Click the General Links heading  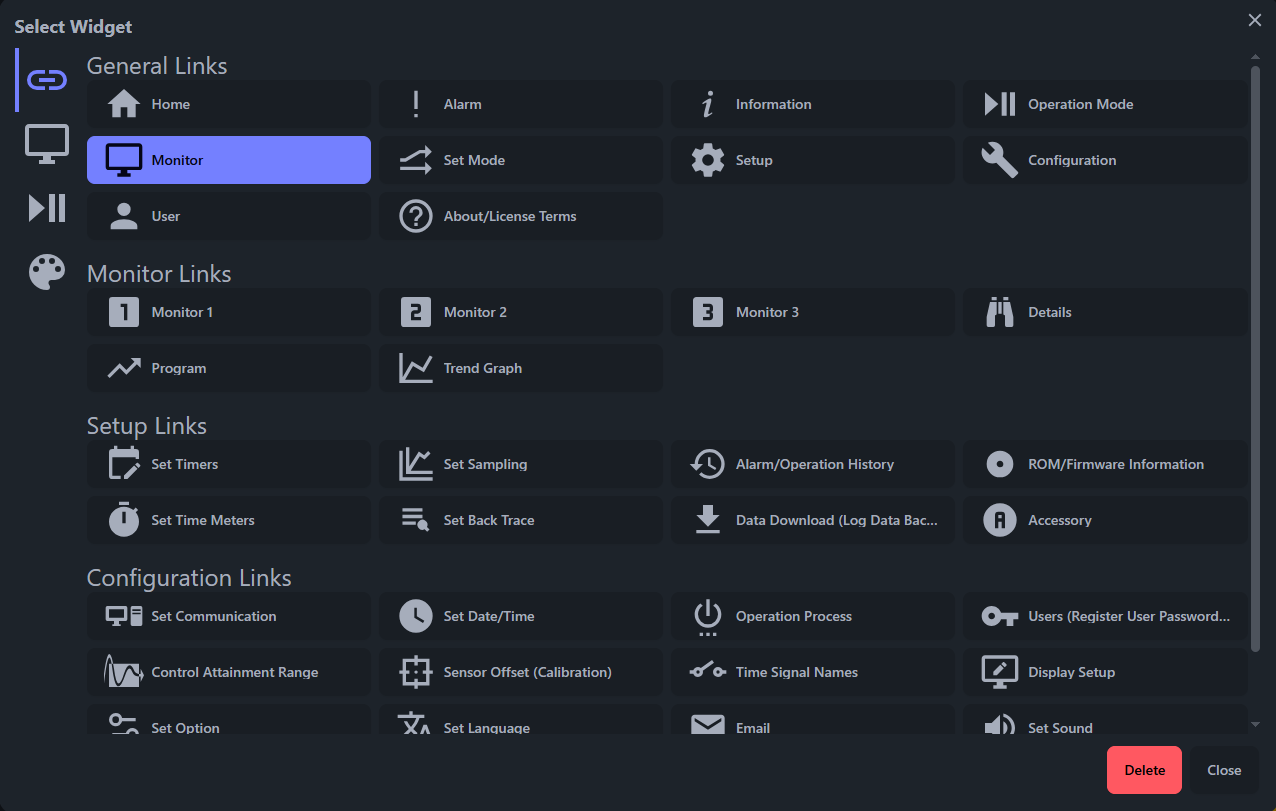[157, 66]
